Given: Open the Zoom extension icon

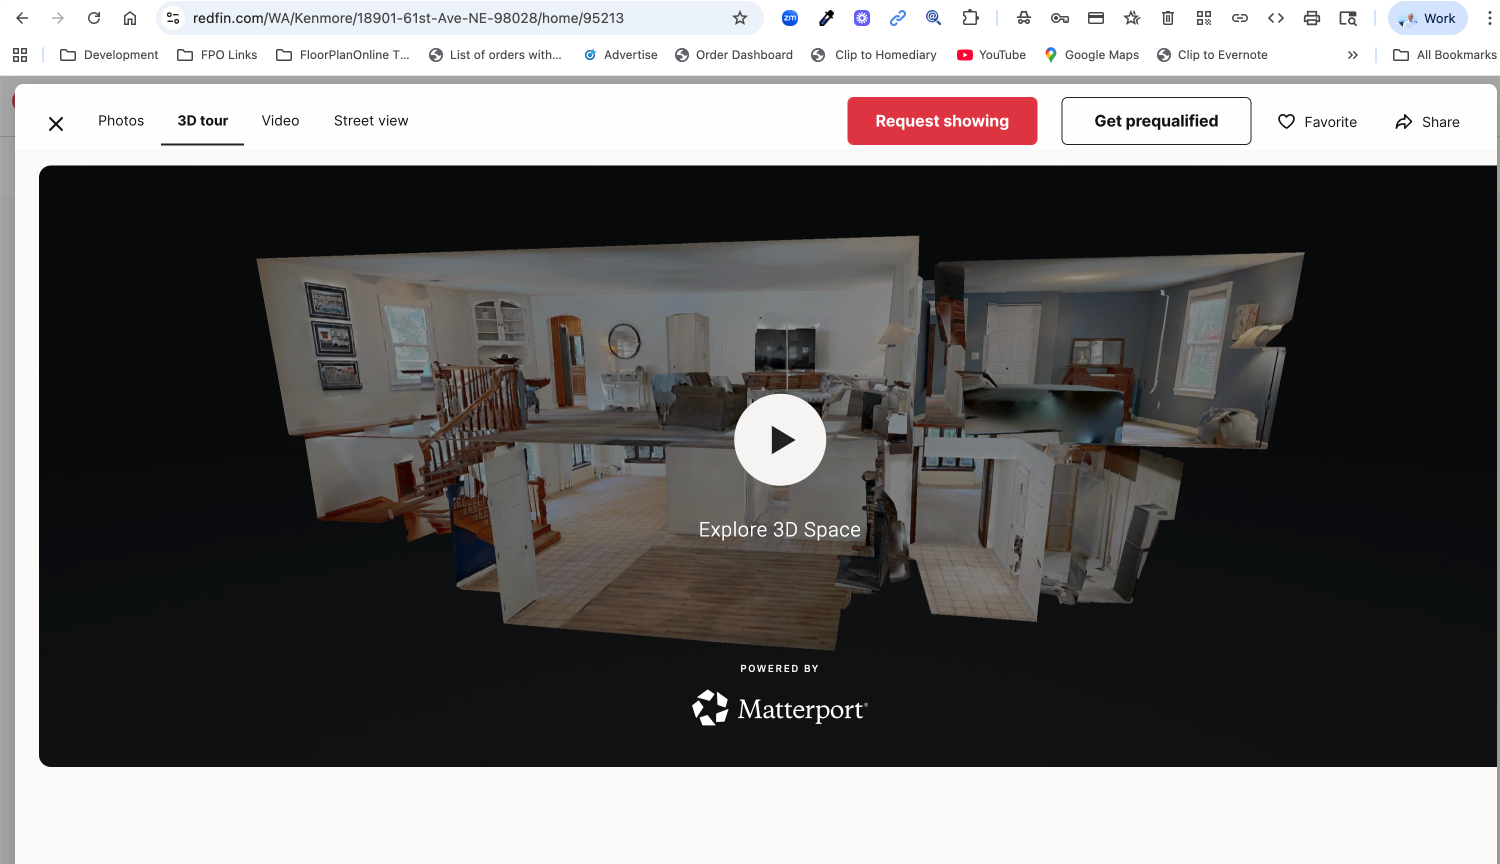Looking at the screenshot, I should [790, 18].
